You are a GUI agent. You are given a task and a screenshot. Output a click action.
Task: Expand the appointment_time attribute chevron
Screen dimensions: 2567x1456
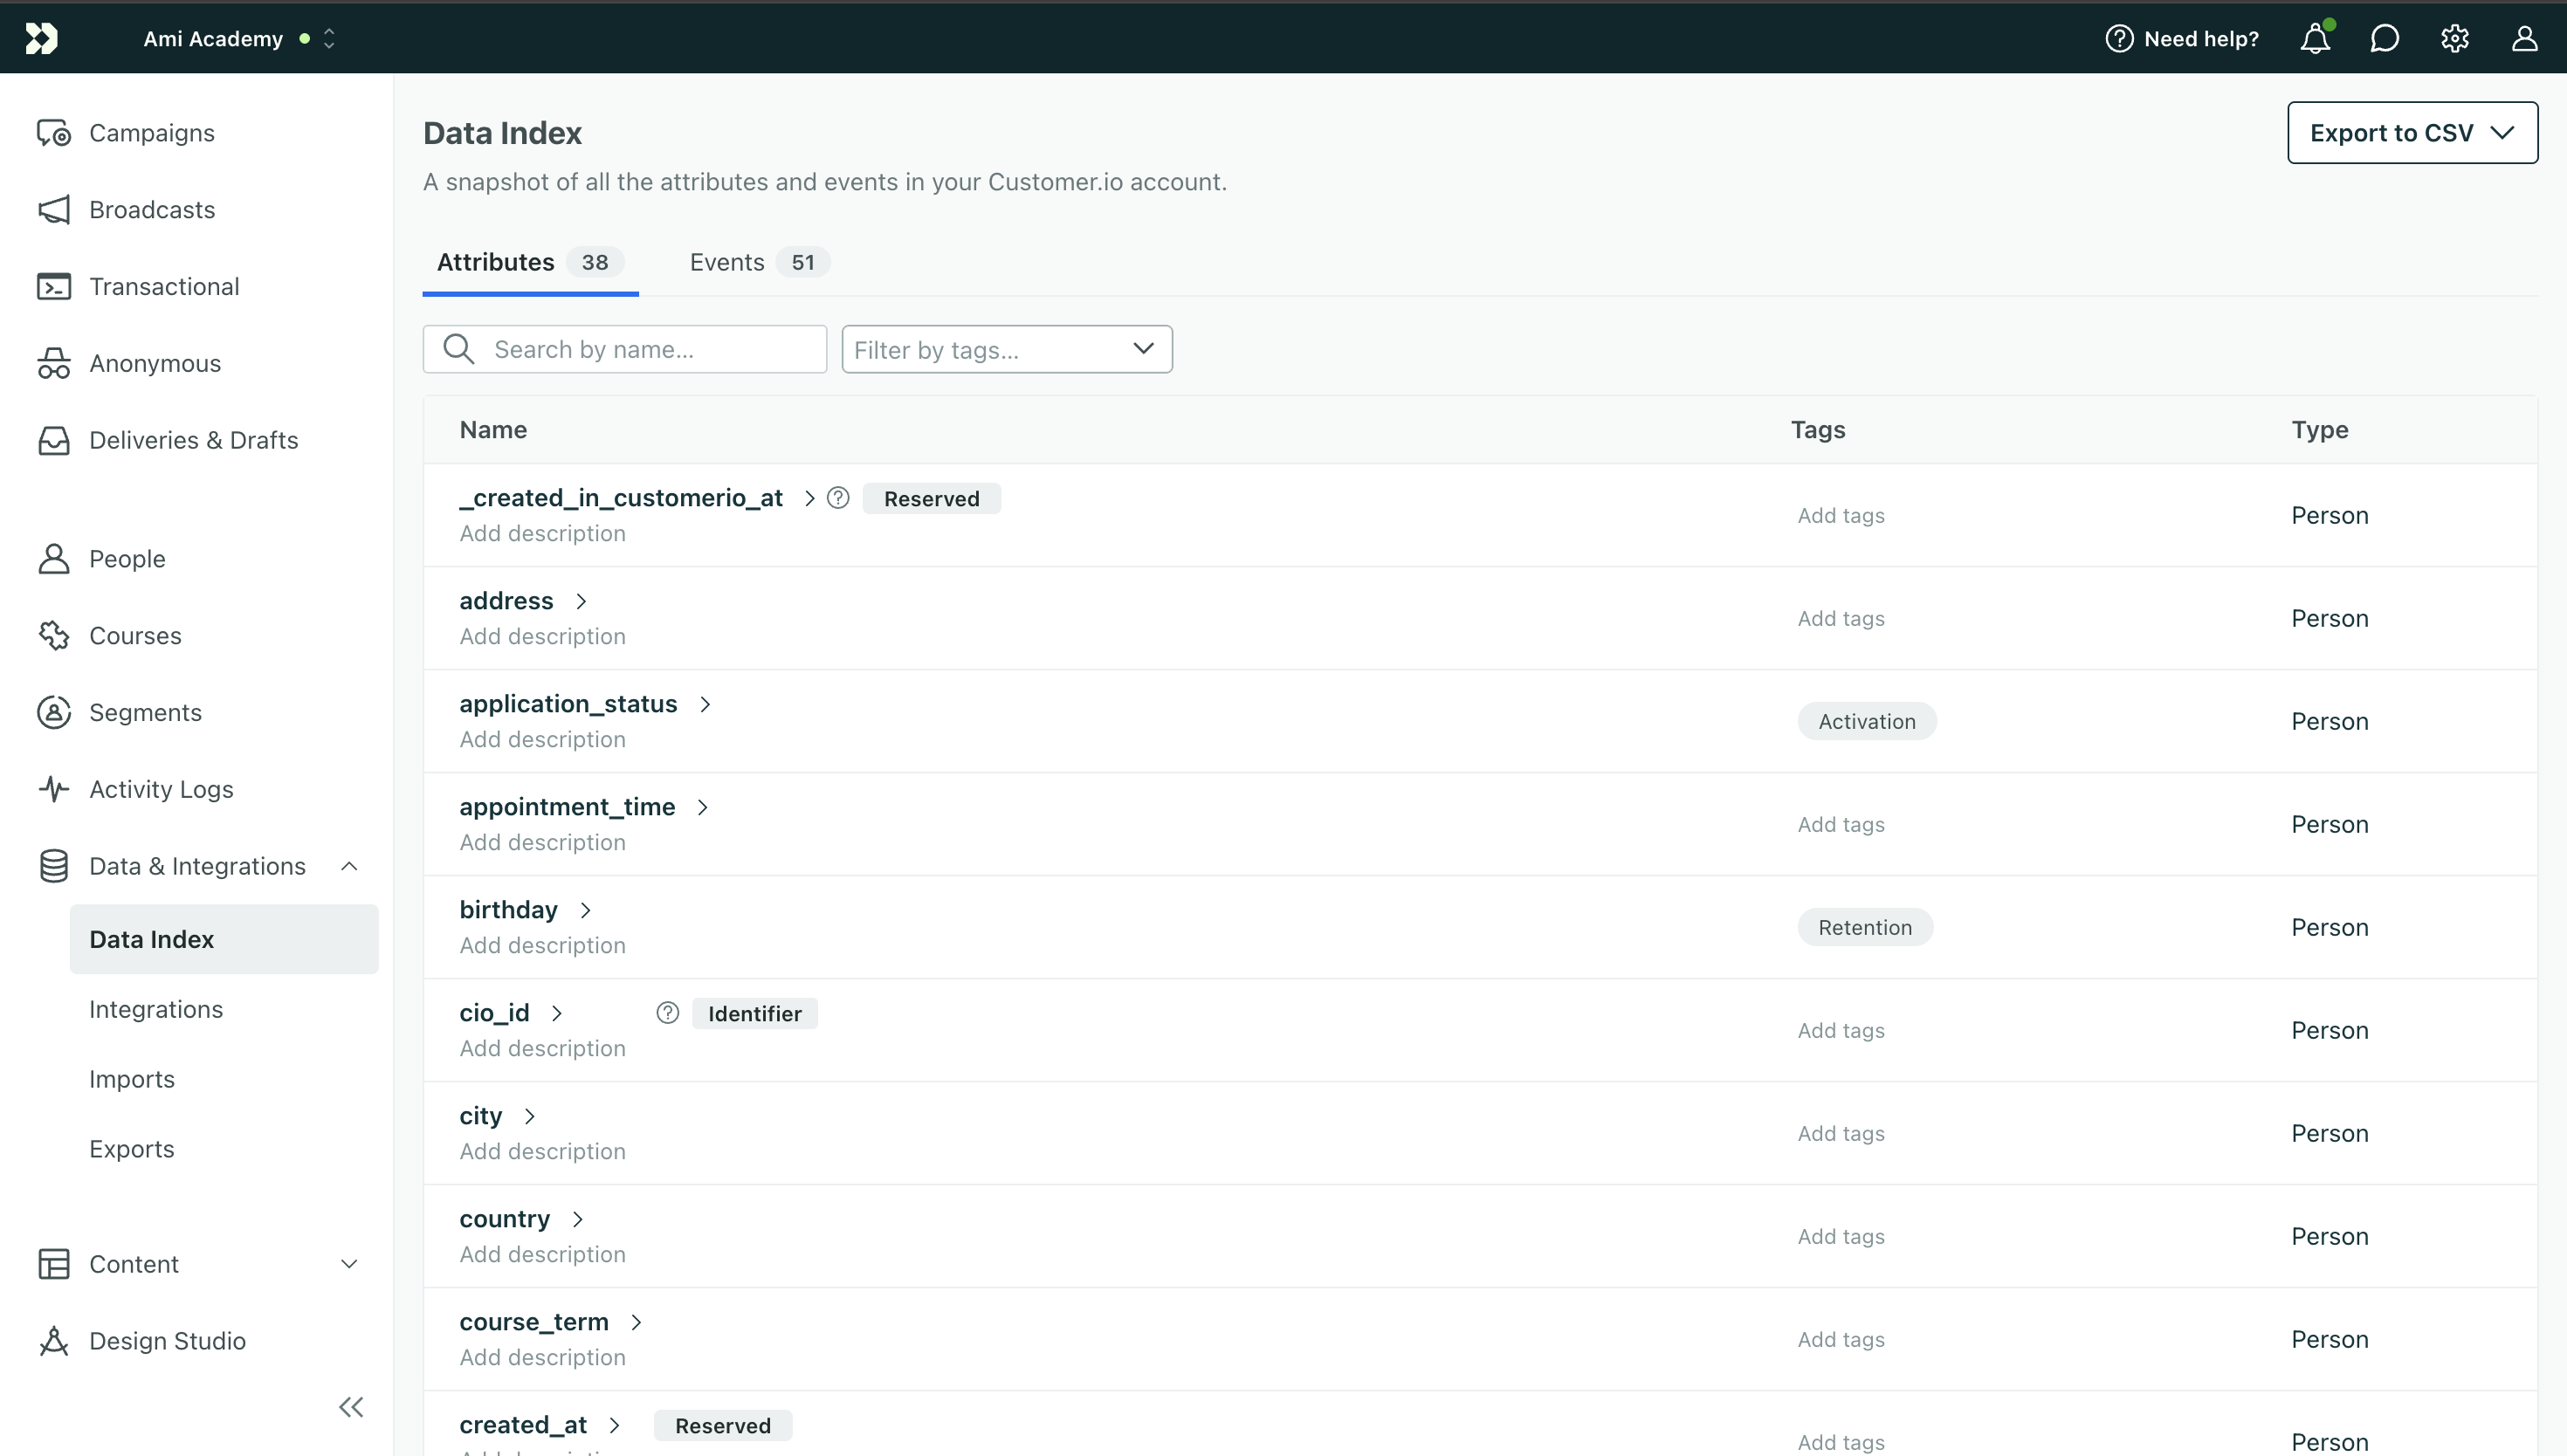pyautogui.click(x=703, y=808)
